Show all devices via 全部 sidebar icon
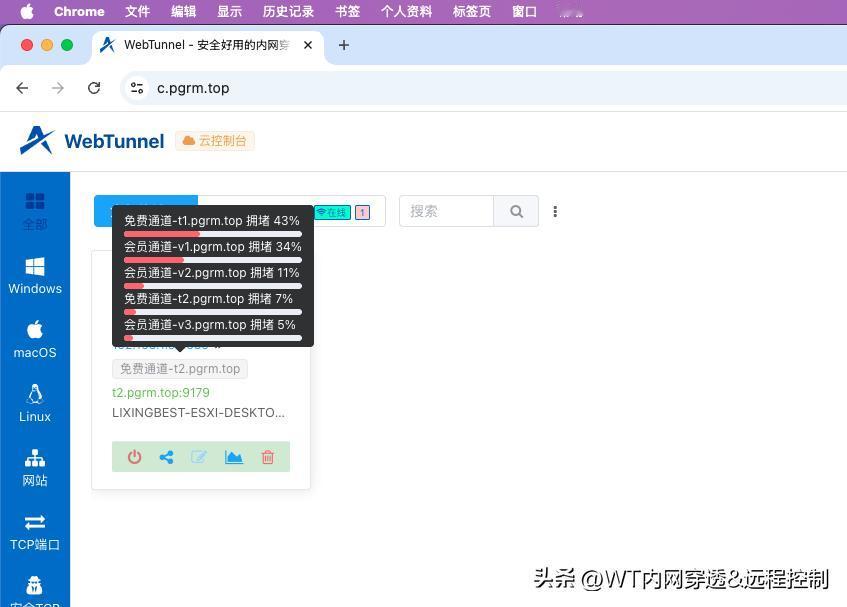The image size is (847, 607). click(x=35, y=211)
